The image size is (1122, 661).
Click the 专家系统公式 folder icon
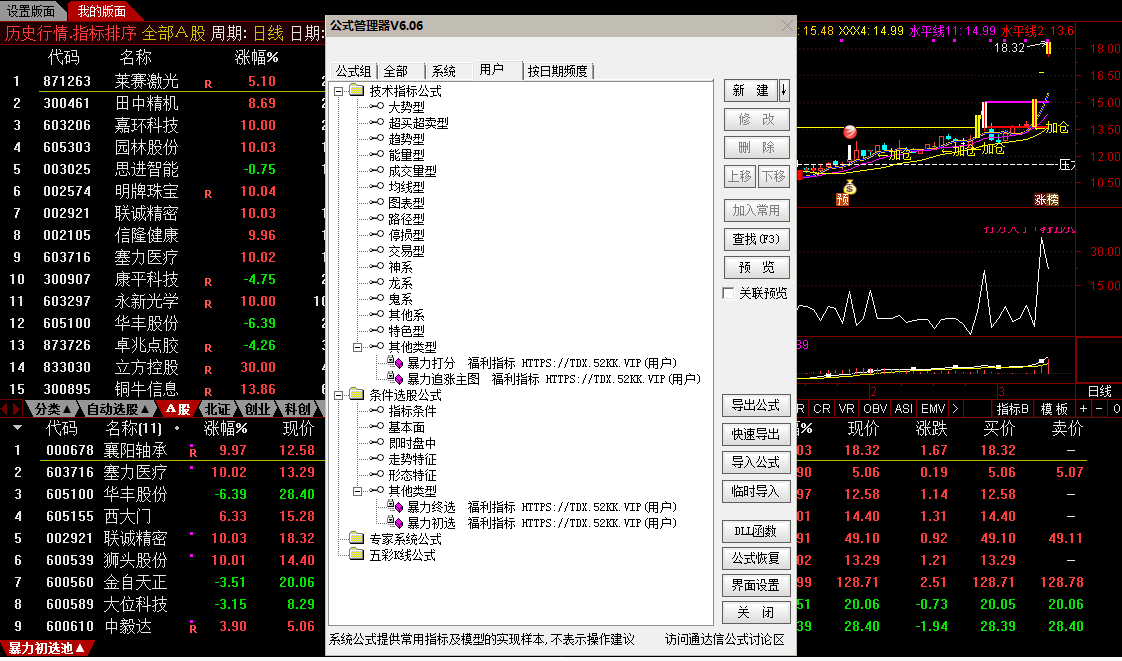point(356,539)
